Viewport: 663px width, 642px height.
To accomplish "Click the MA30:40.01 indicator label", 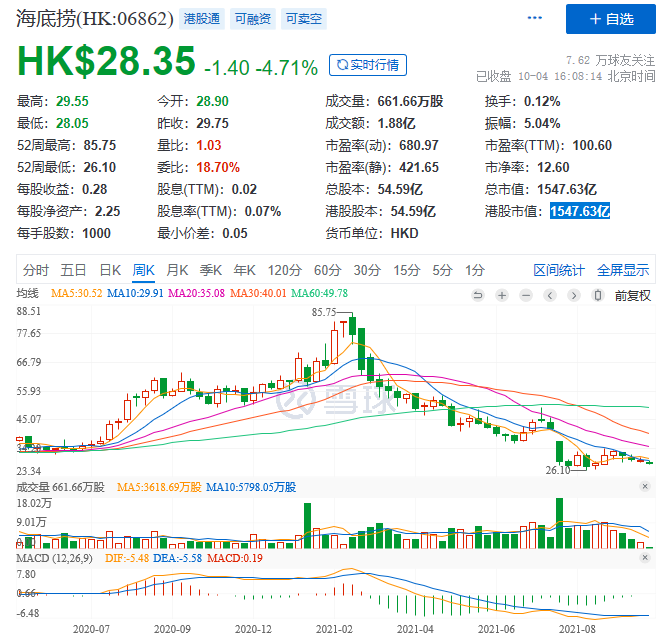I will click(x=258, y=293).
